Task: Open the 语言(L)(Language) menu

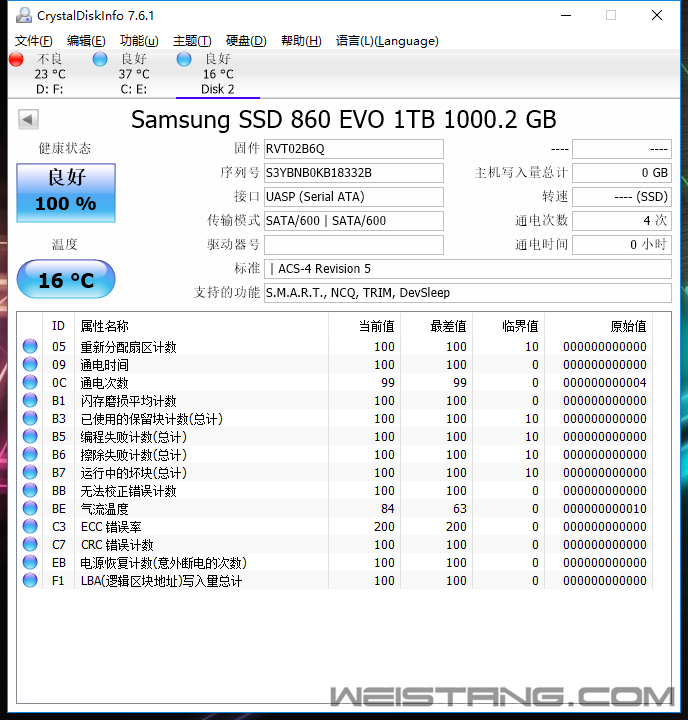Action: [x=387, y=41]
